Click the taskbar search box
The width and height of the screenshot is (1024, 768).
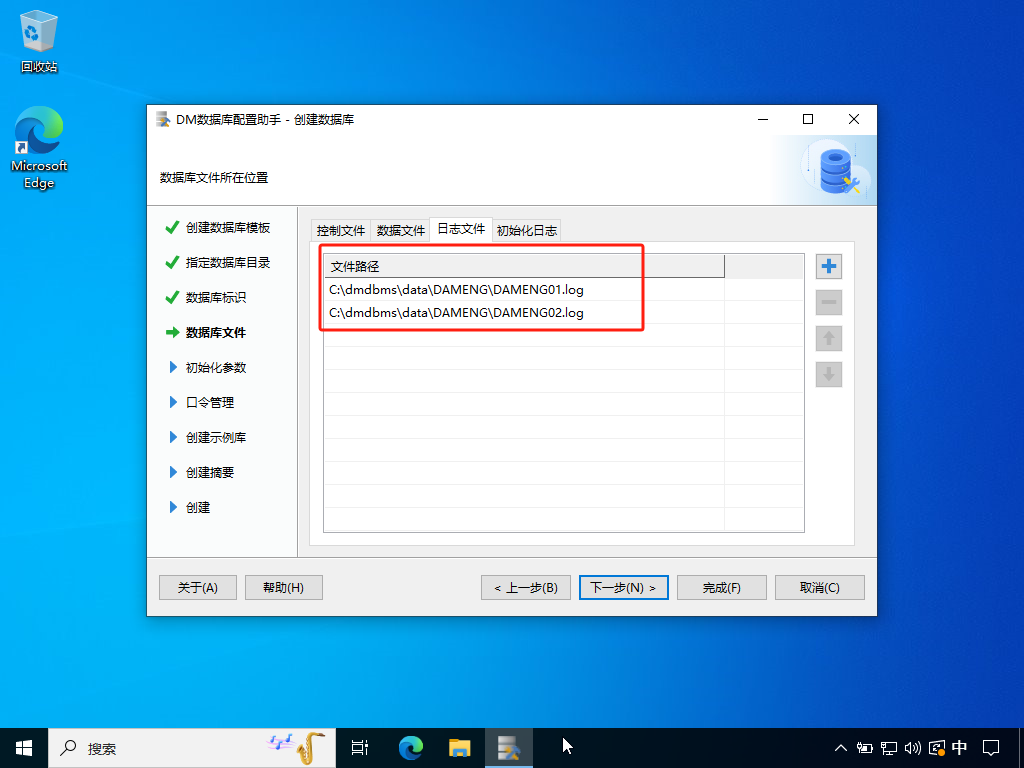[192, 748]
